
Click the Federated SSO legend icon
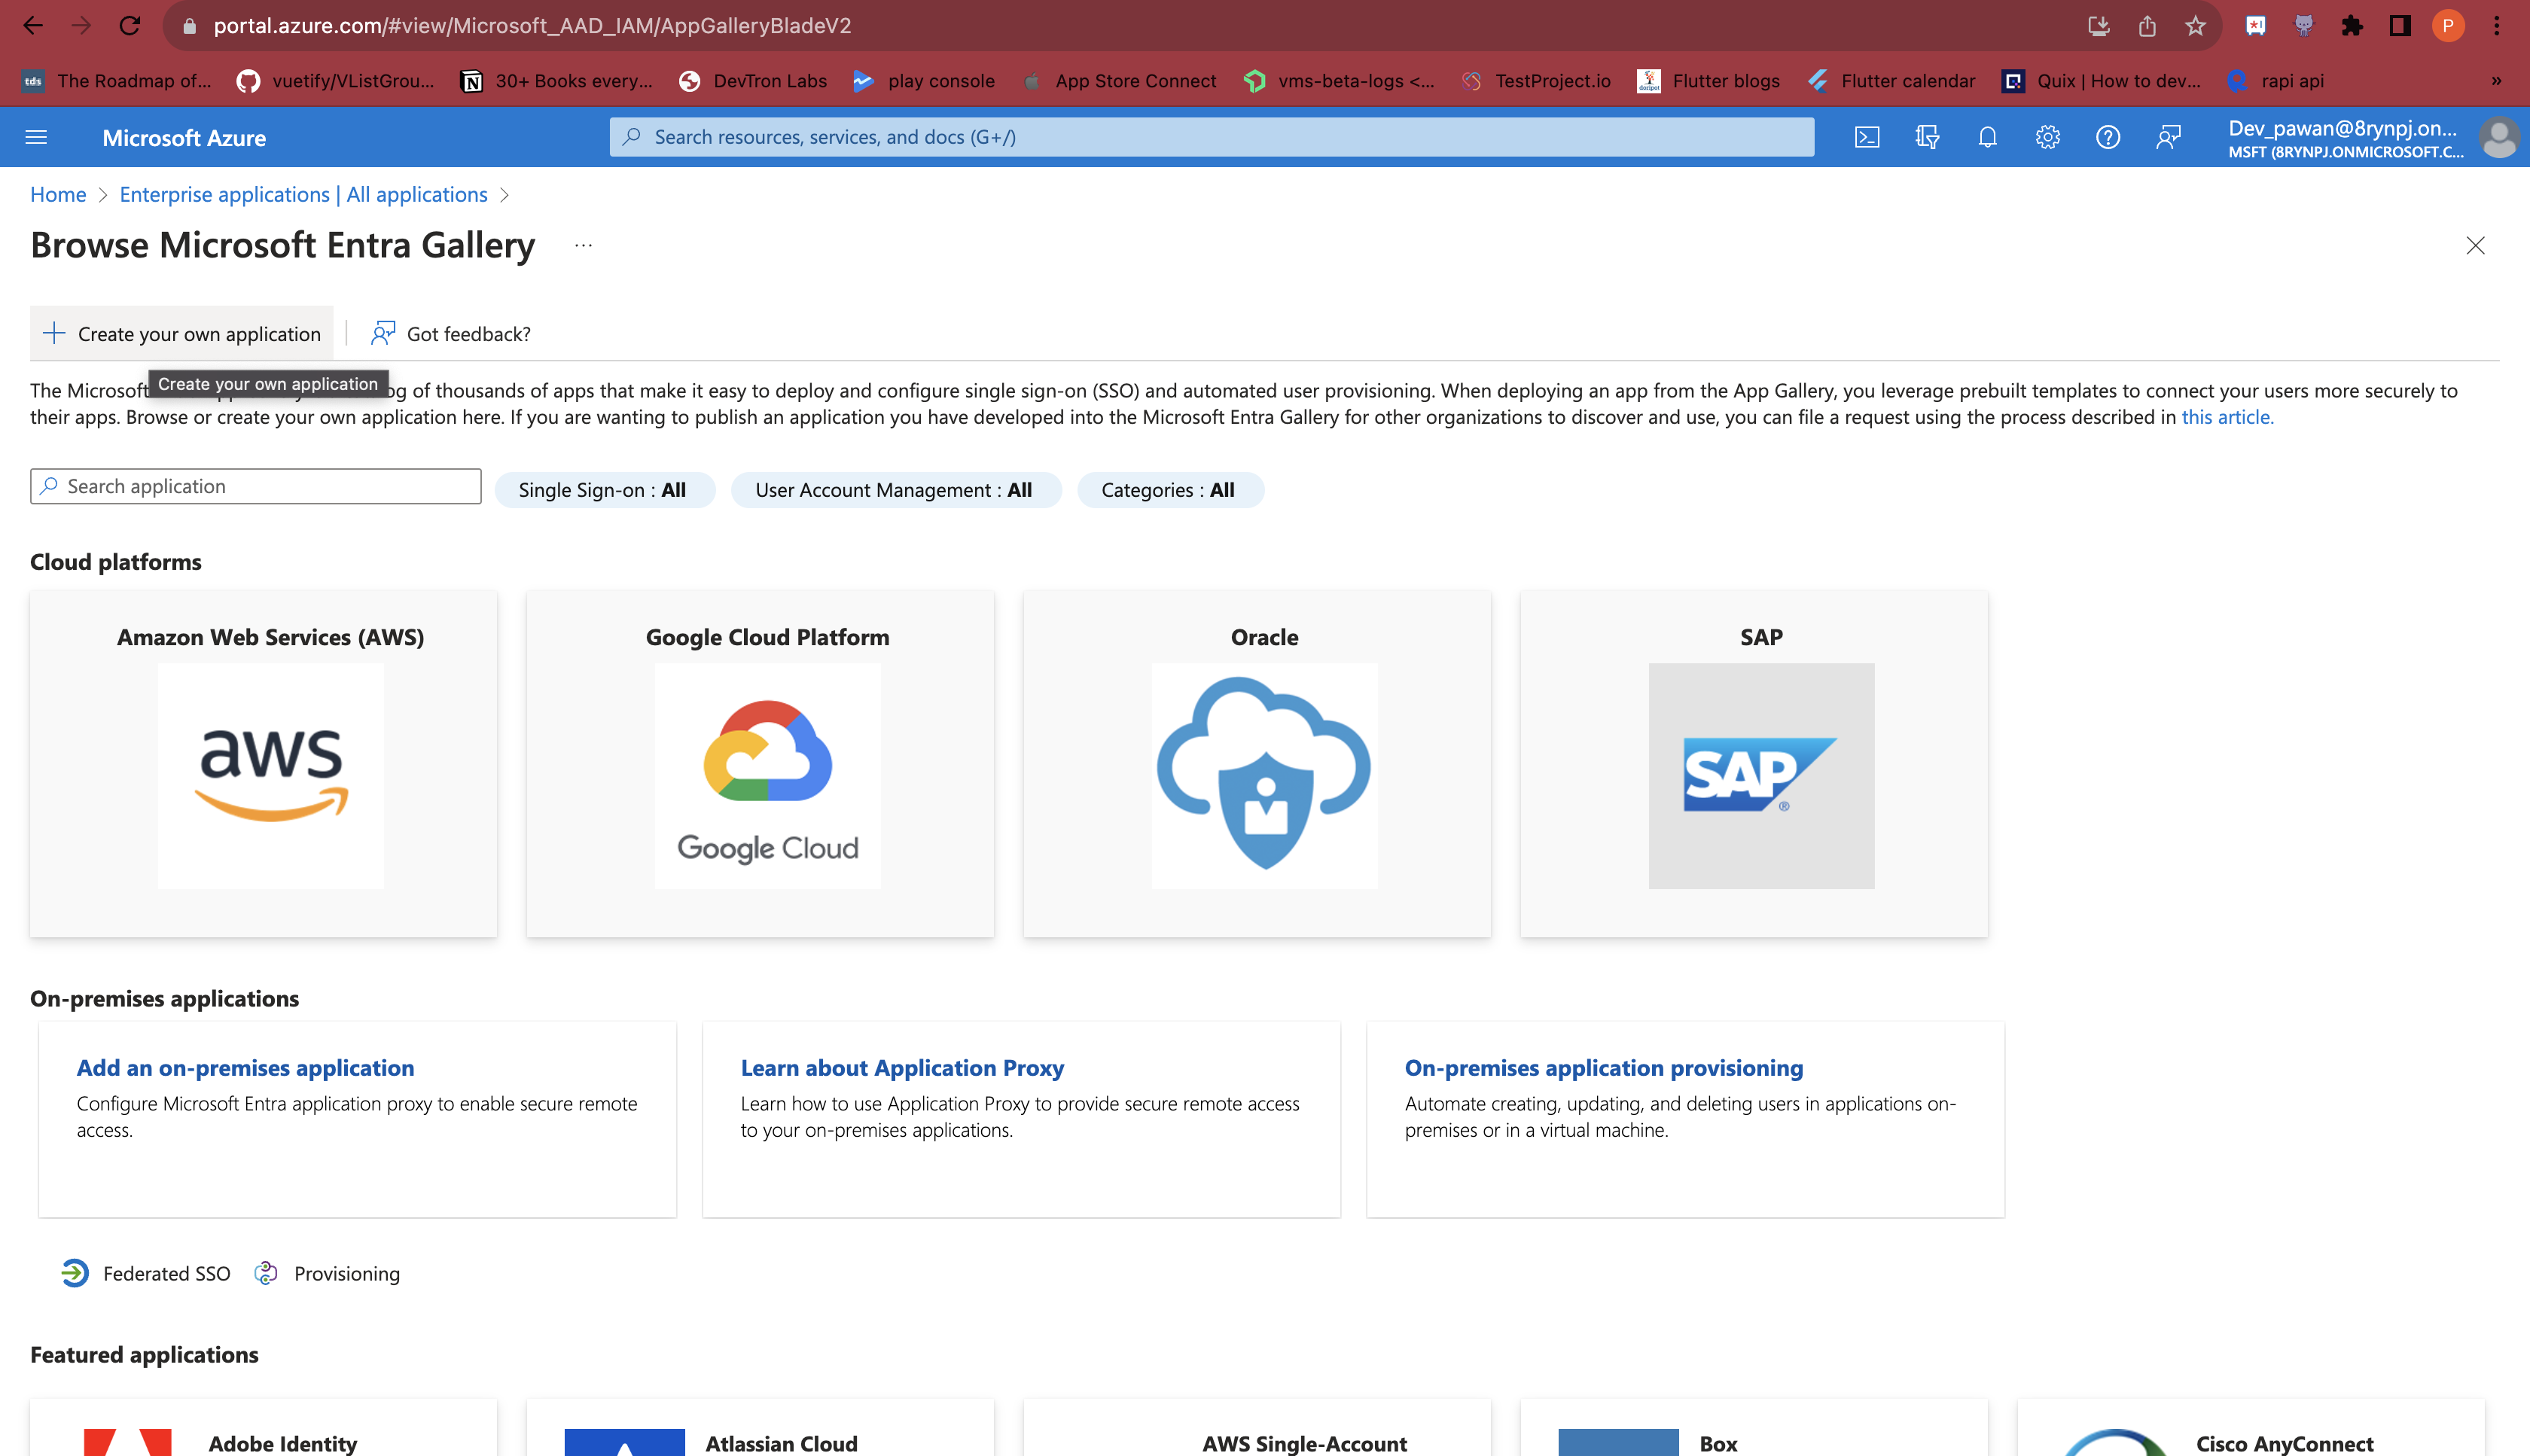click(x=75, y=1273)
